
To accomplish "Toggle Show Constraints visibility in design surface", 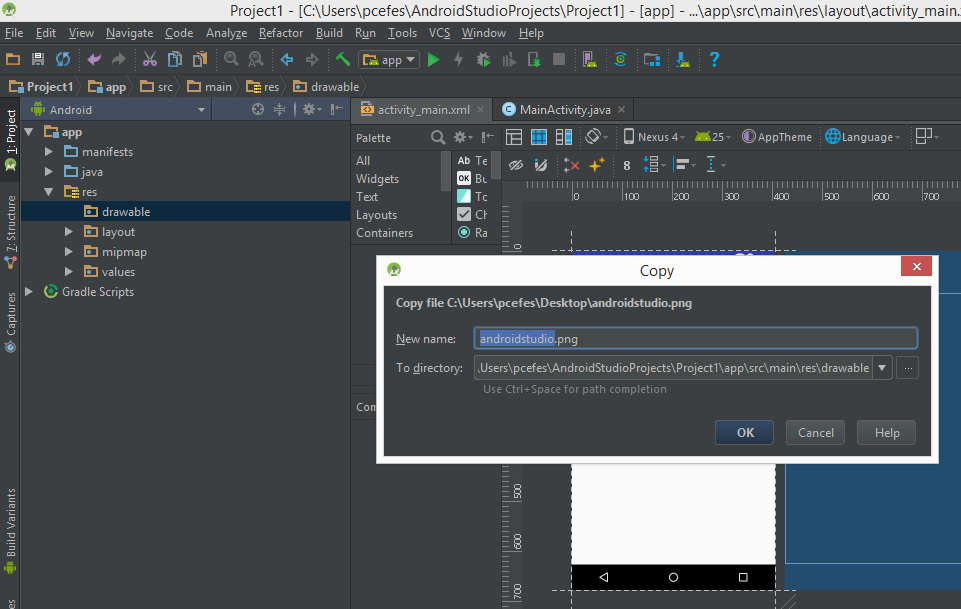I will [x=515, y=163].
